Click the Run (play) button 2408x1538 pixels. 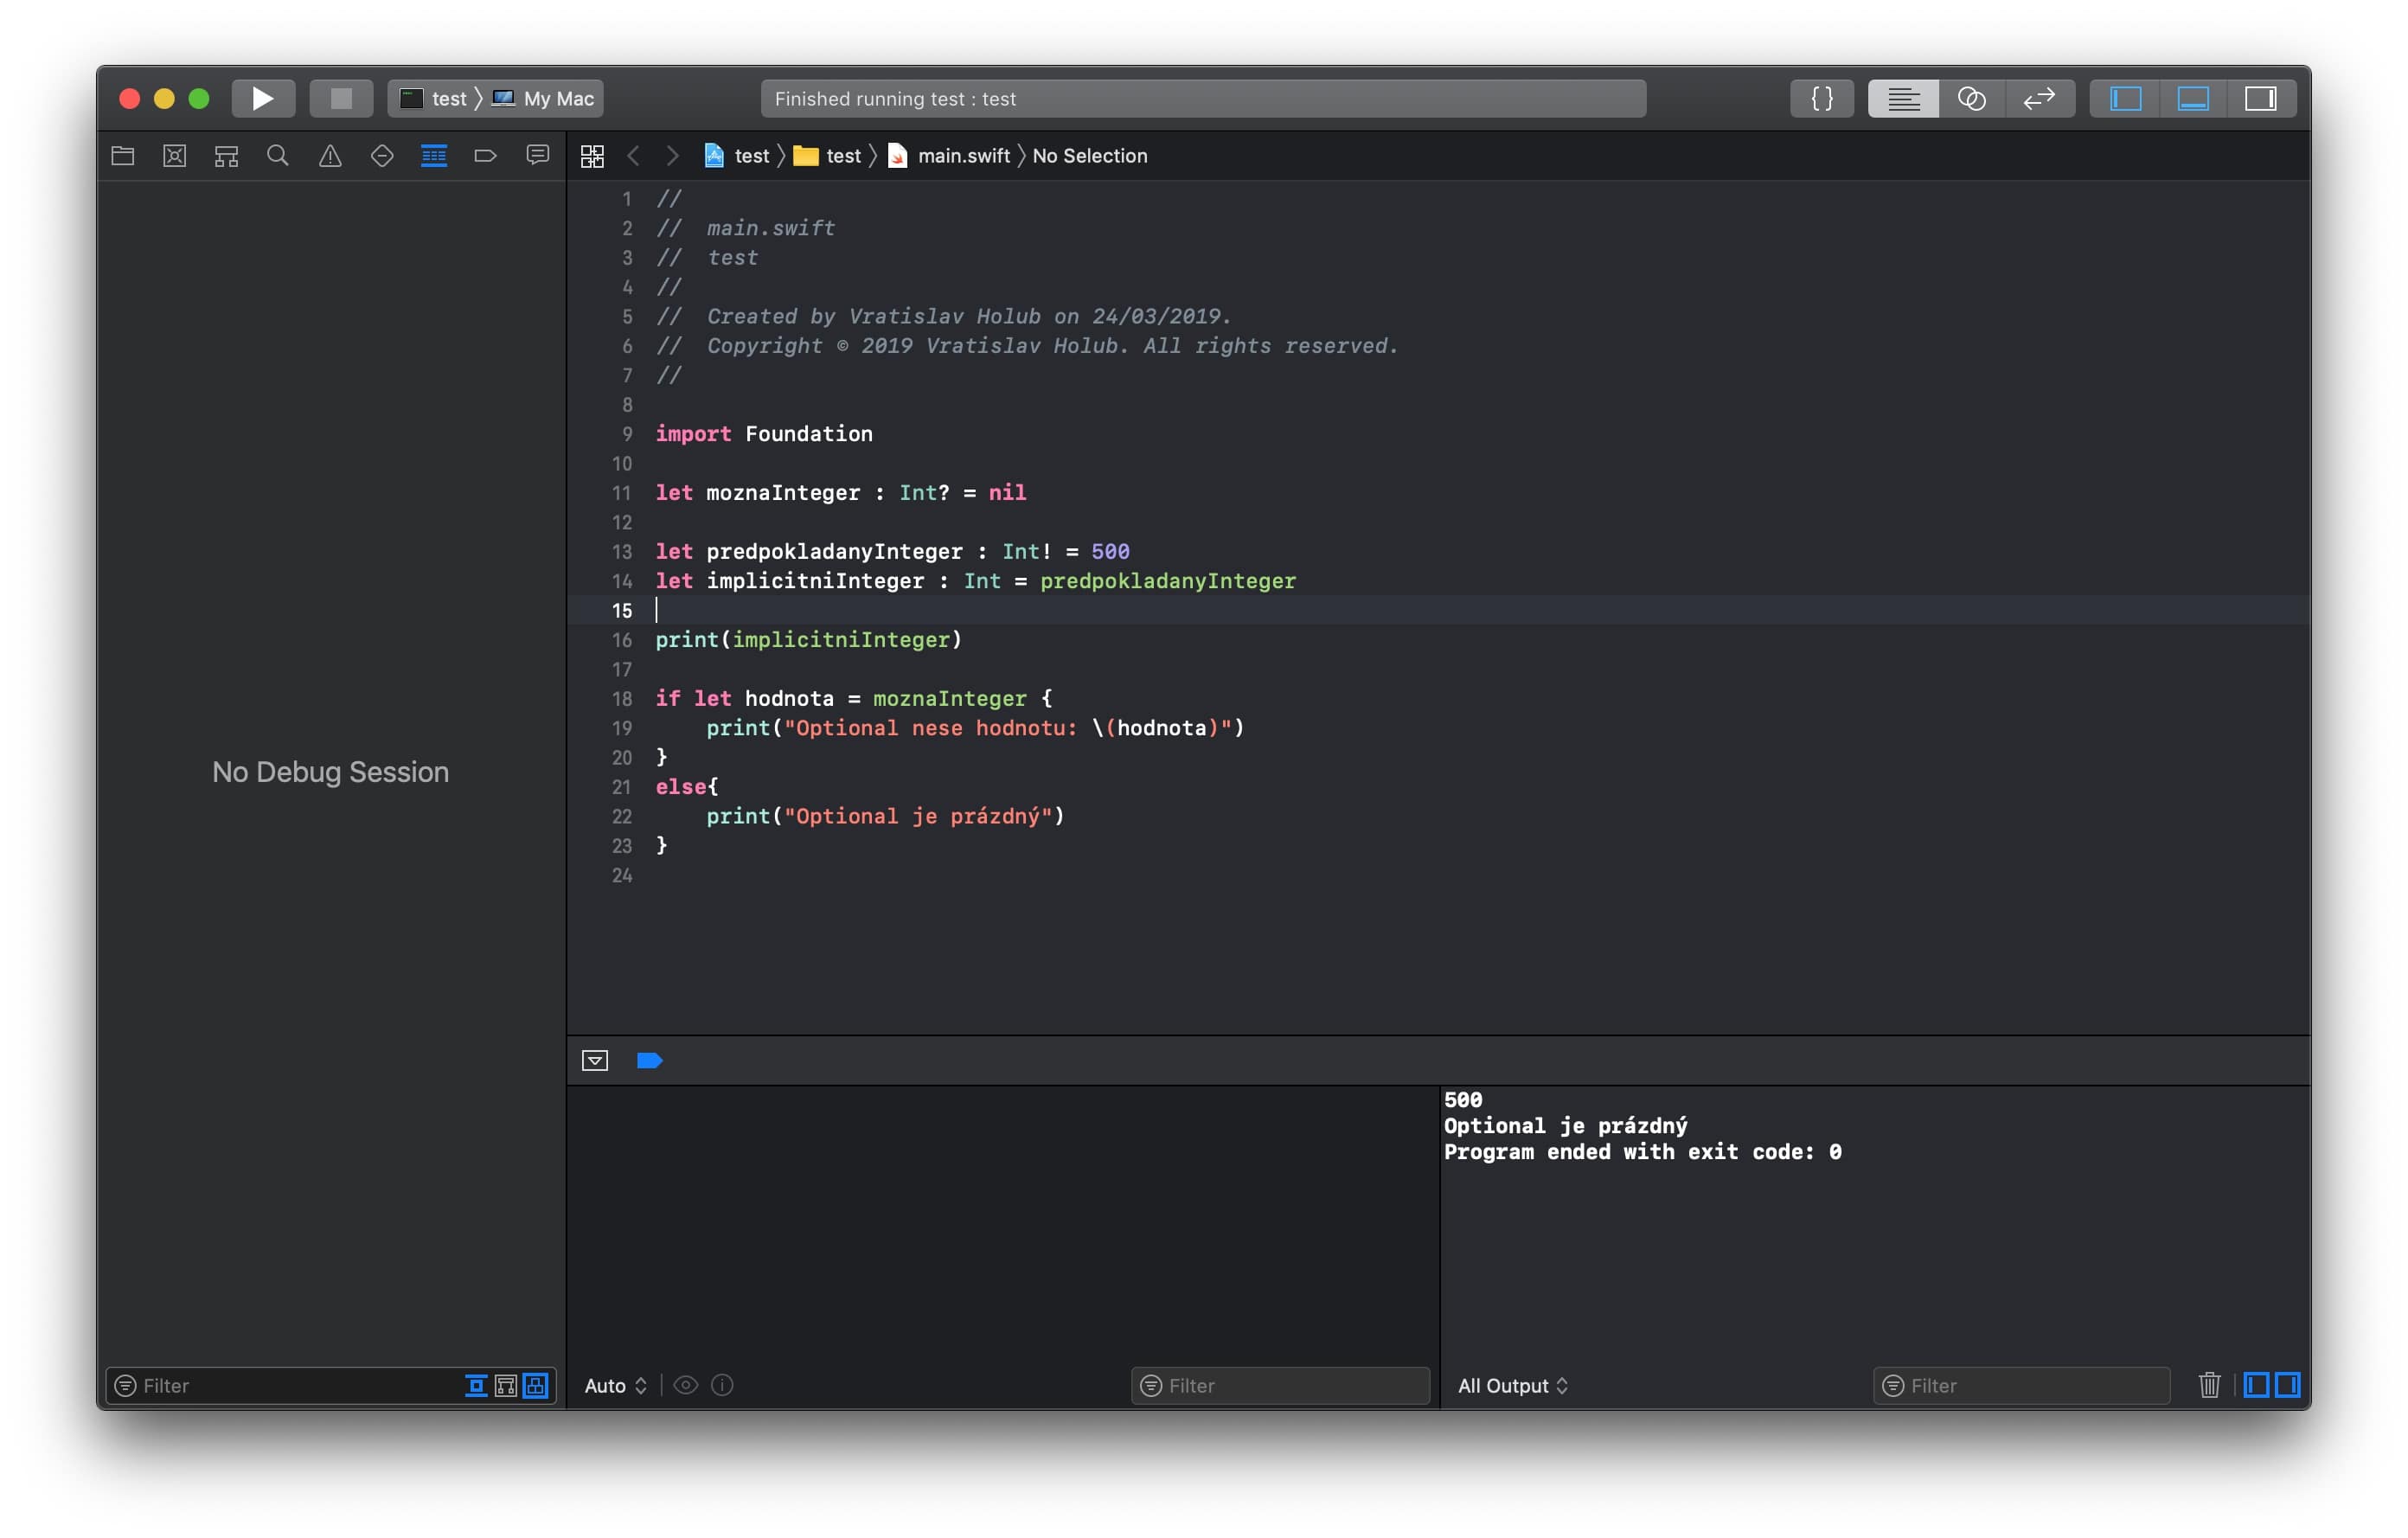262,98
